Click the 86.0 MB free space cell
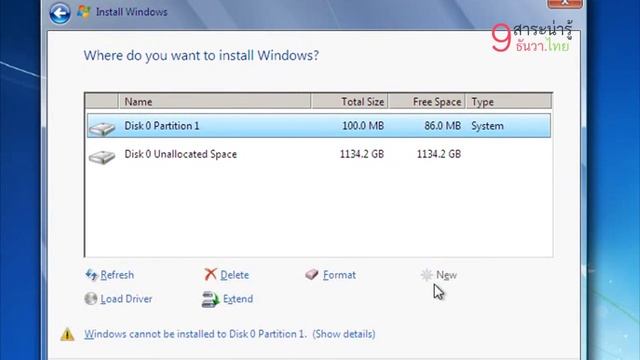The image size is (640, 360). (442, 126)
